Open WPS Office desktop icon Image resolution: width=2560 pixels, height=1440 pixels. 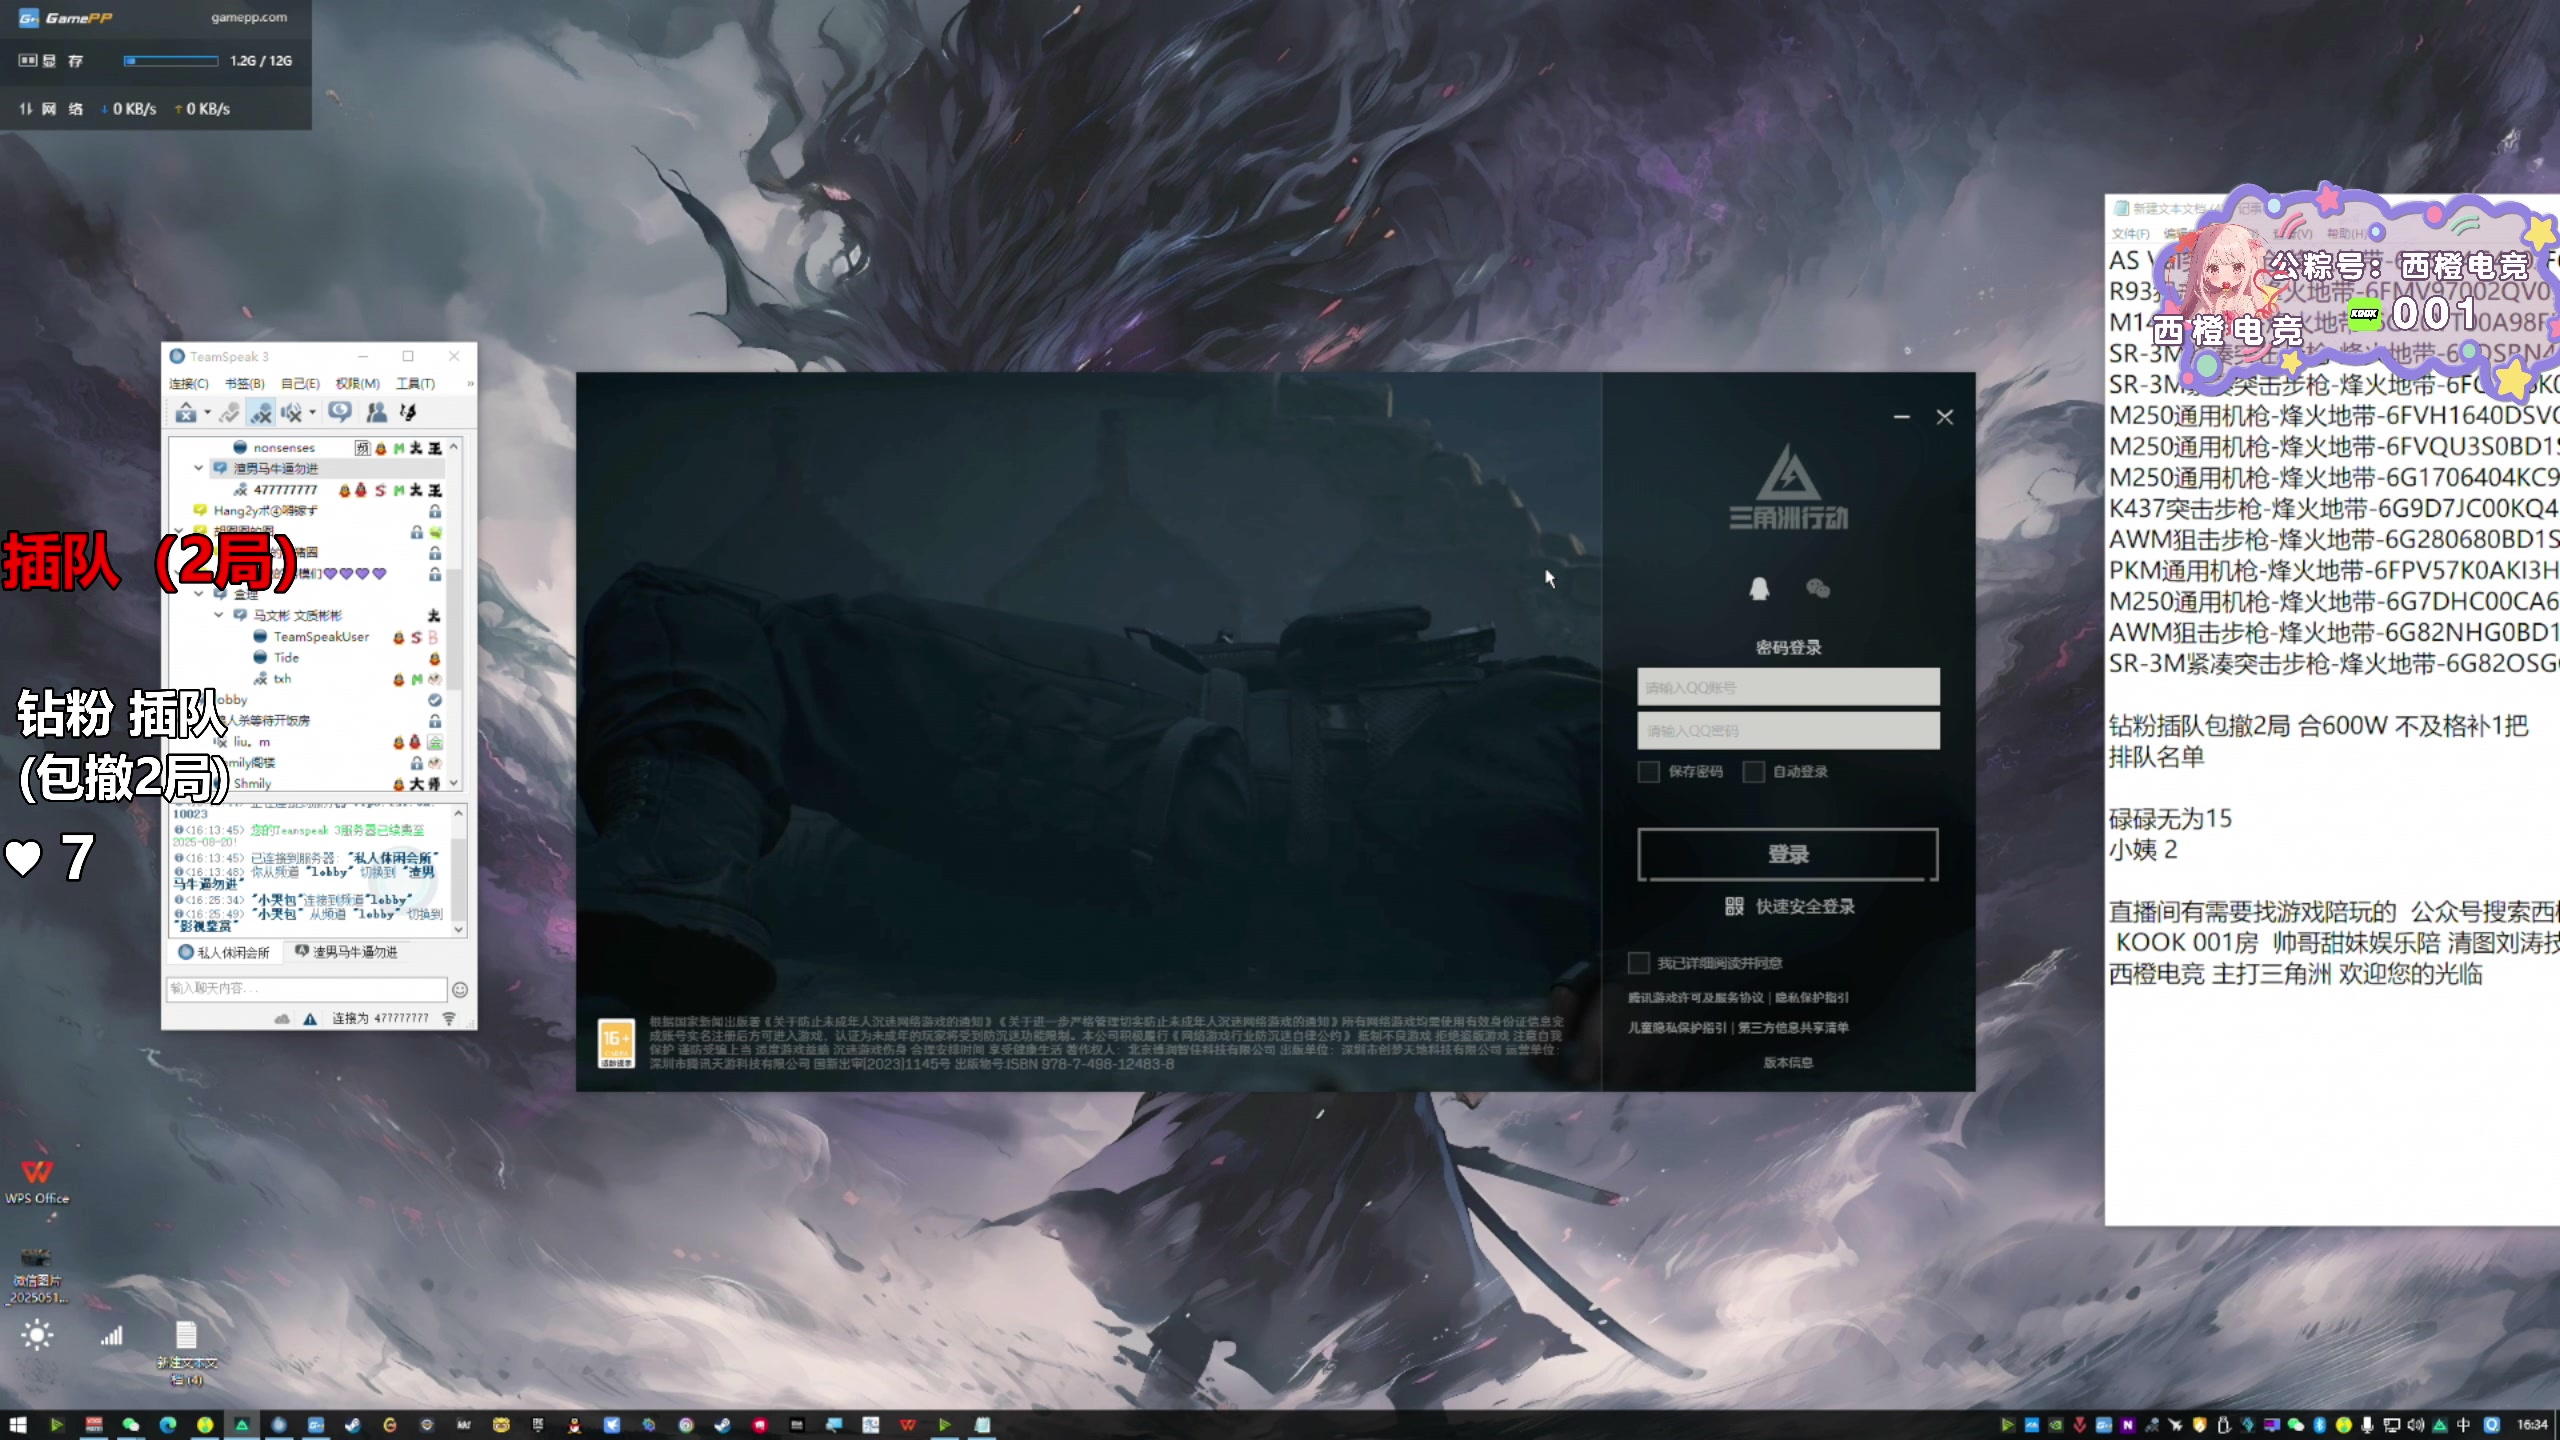[x=37, y=1180]
